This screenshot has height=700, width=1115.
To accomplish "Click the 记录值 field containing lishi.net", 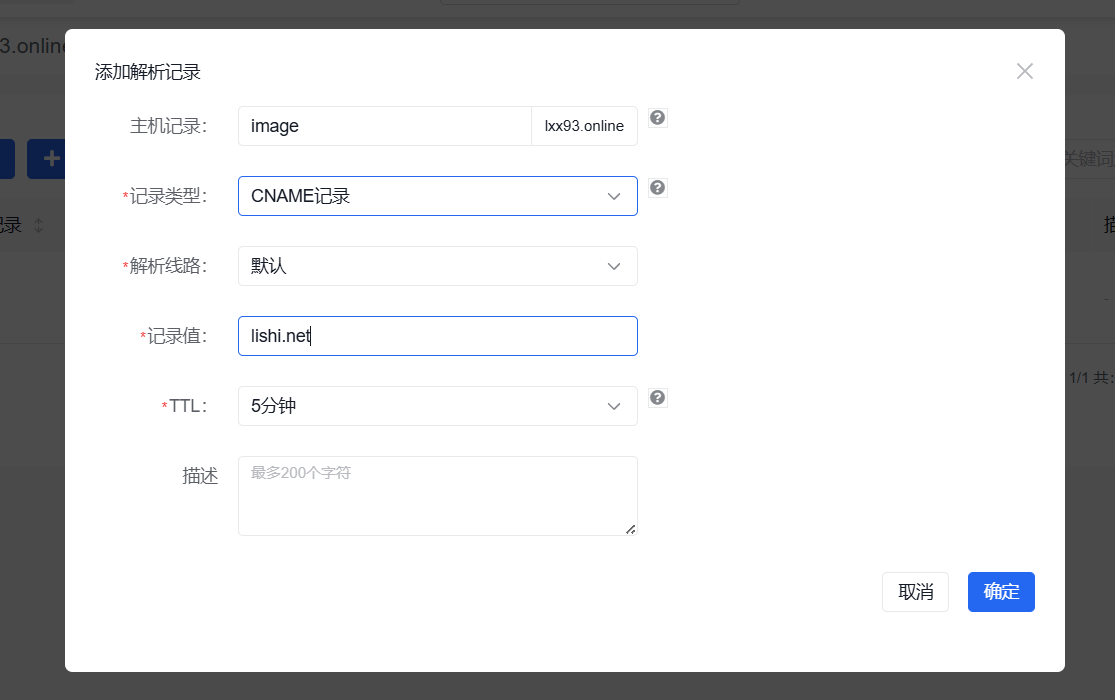I will pyautogui.click(x=437, y=336).
